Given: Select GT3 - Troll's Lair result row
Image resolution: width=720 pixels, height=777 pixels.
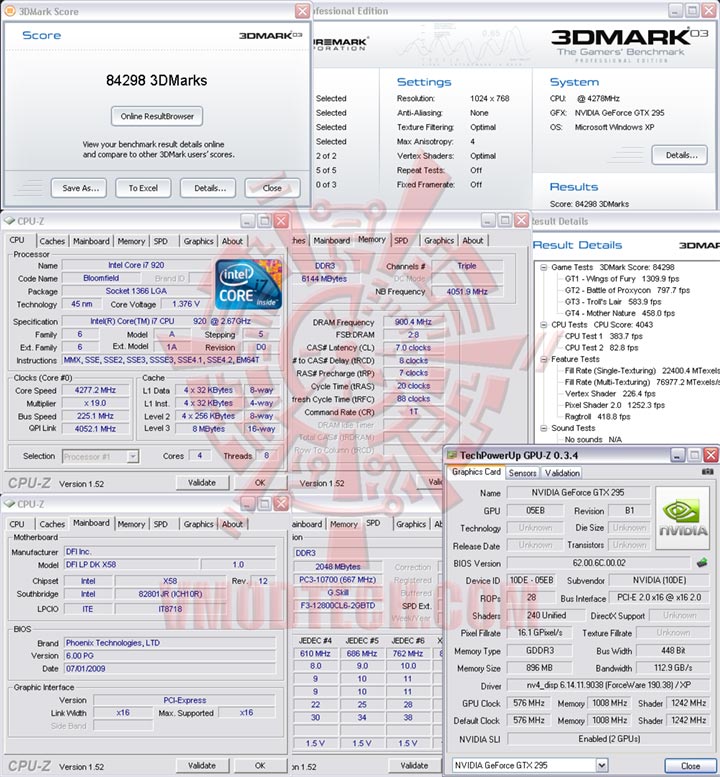Looking at the screenshot, I should point(613,301).
